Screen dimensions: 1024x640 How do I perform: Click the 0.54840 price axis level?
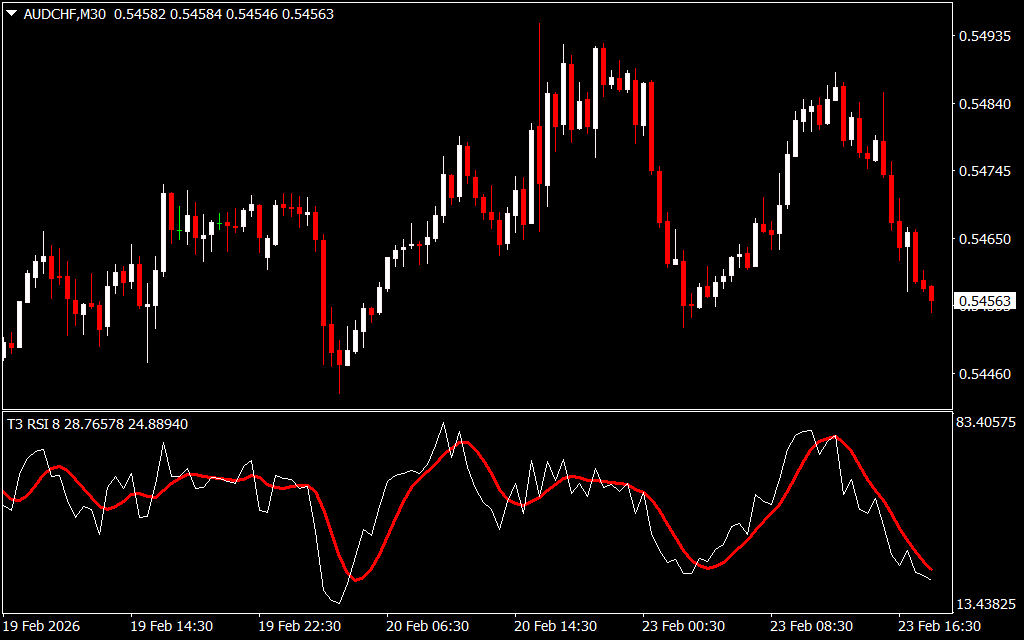coord(985,105)
